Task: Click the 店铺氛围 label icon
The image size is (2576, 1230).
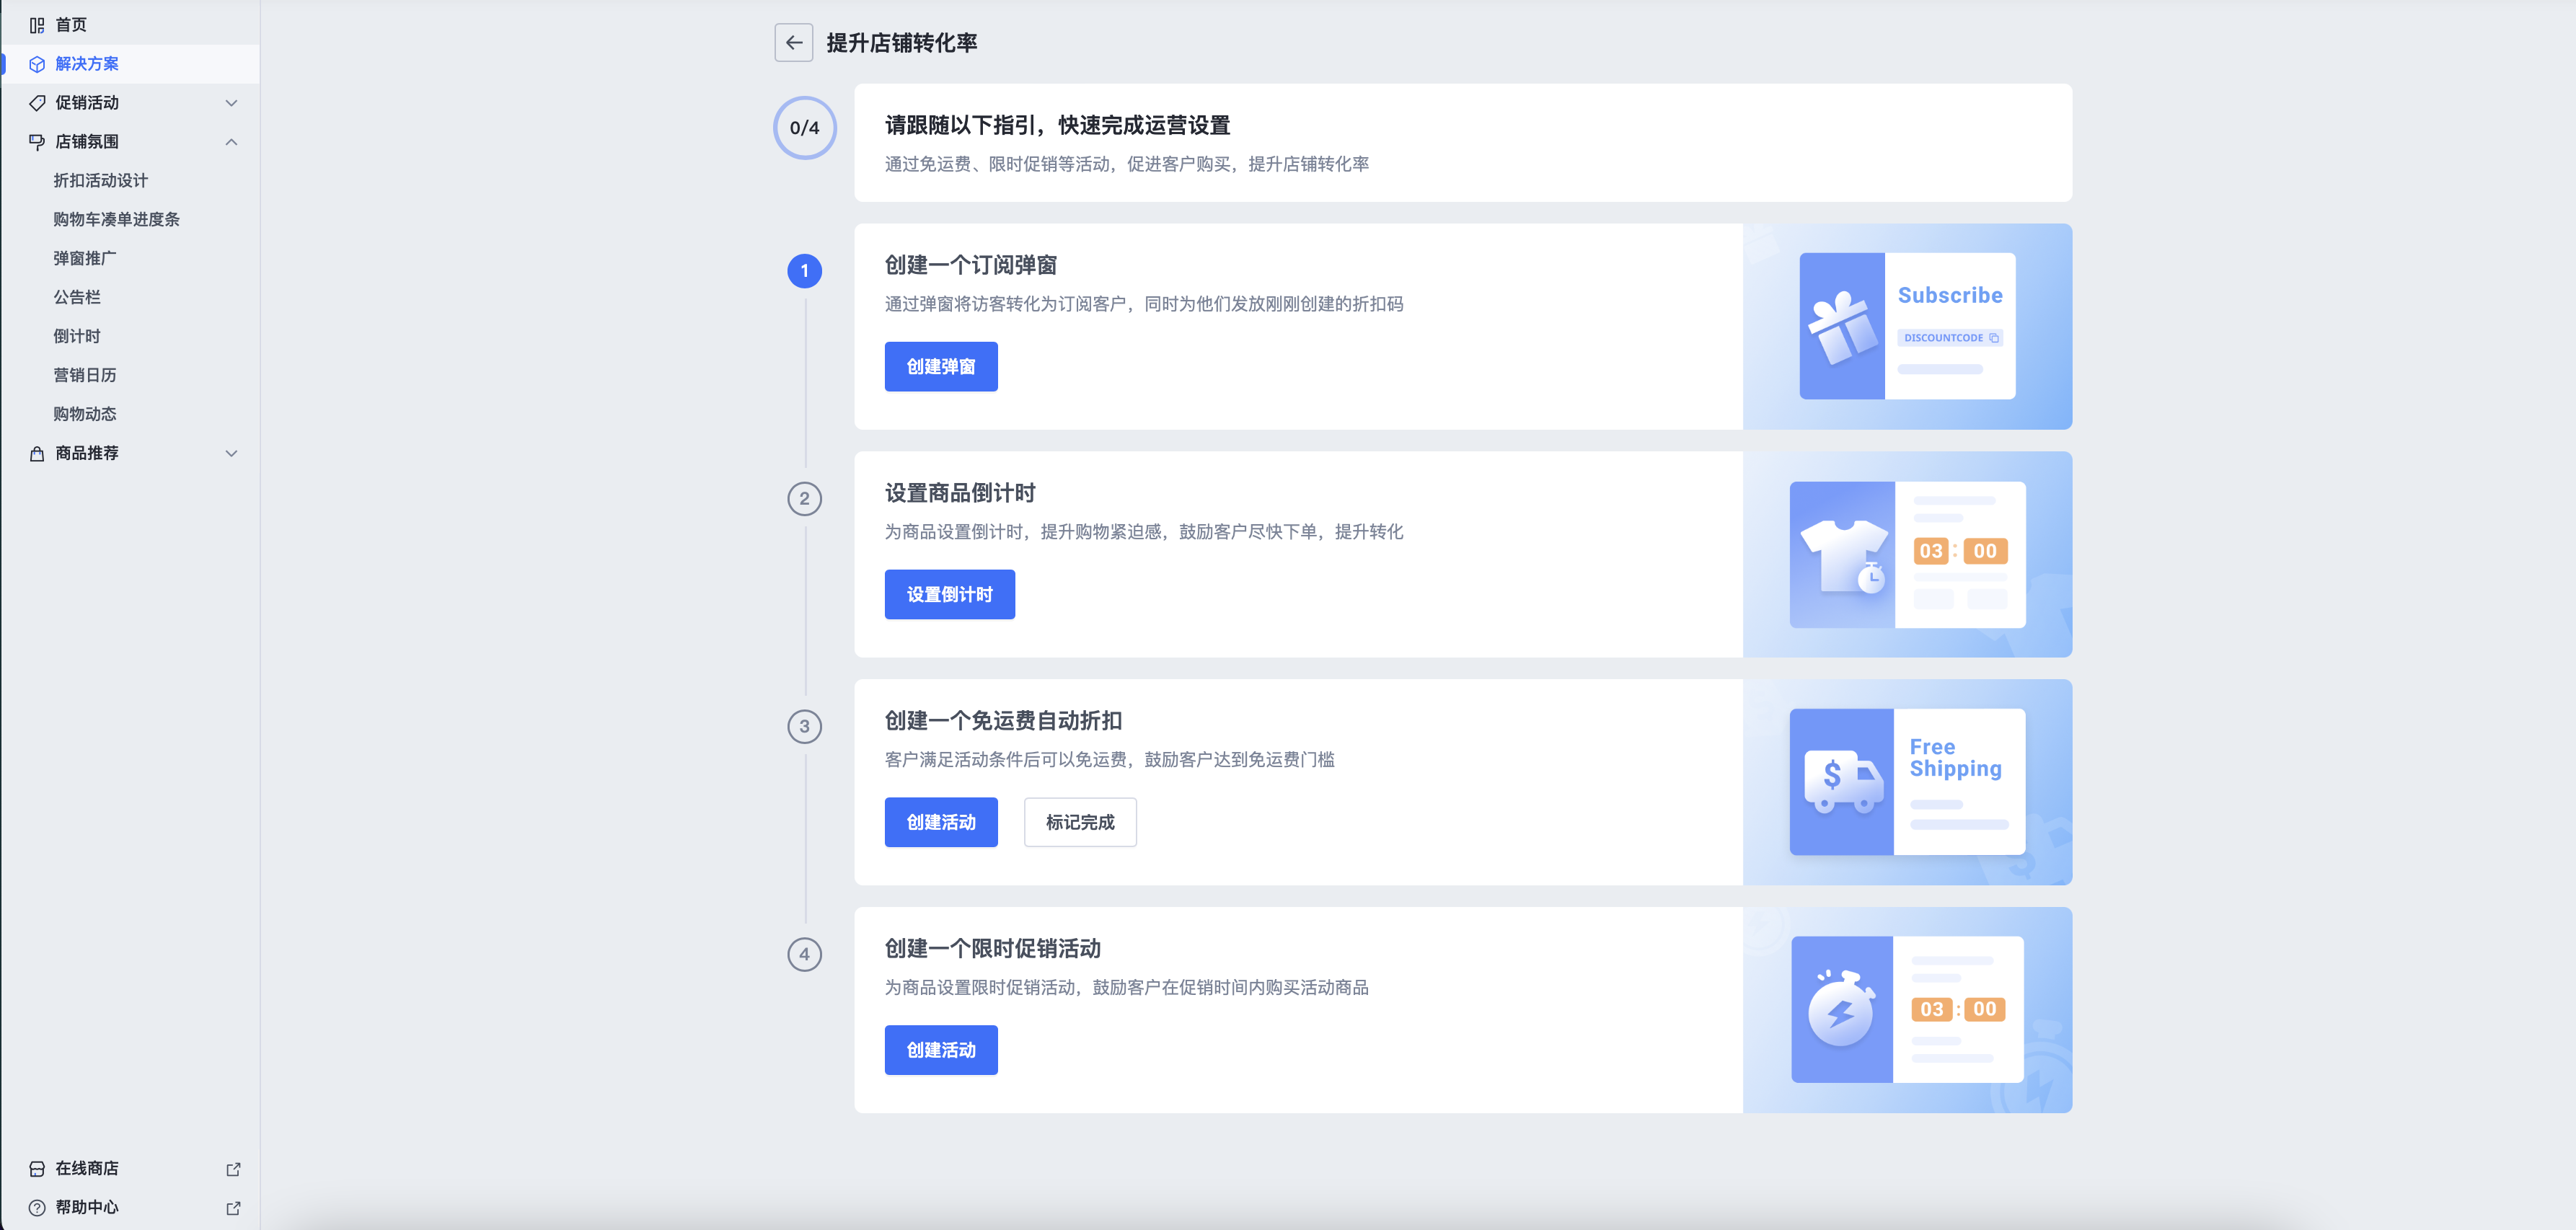Action: (37, 141)
